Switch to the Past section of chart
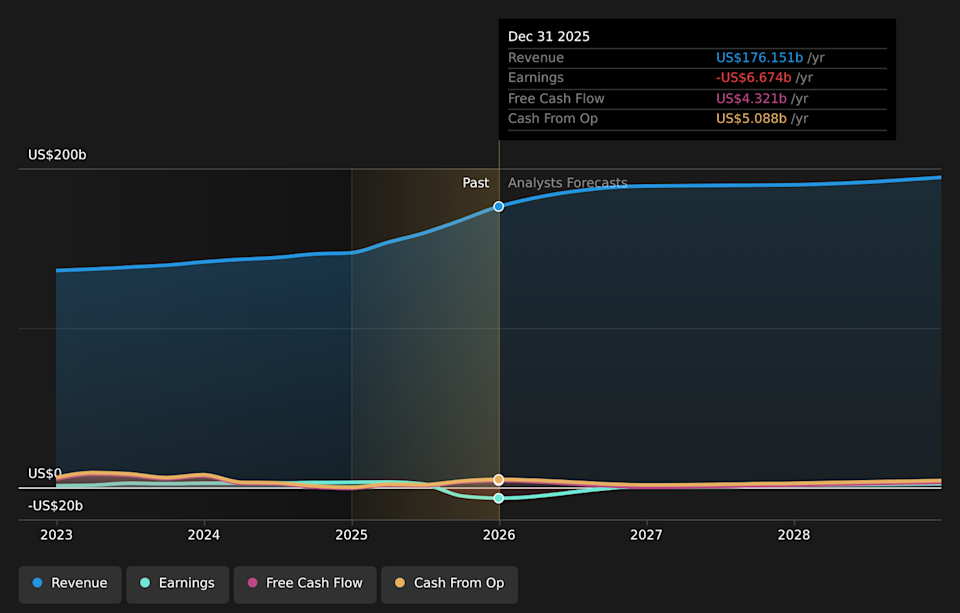The height and width of the screenshot is (613, 960). coord(476,182)
